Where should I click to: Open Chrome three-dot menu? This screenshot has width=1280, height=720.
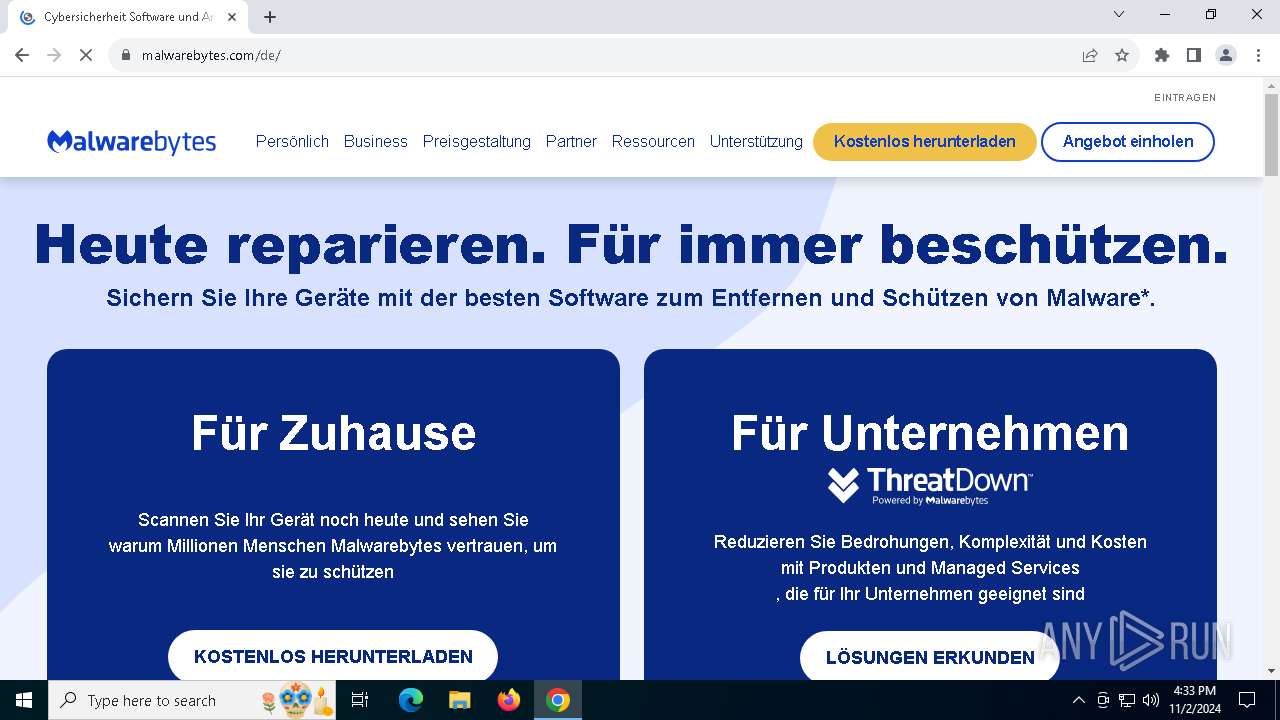(x=1257, y=55)
